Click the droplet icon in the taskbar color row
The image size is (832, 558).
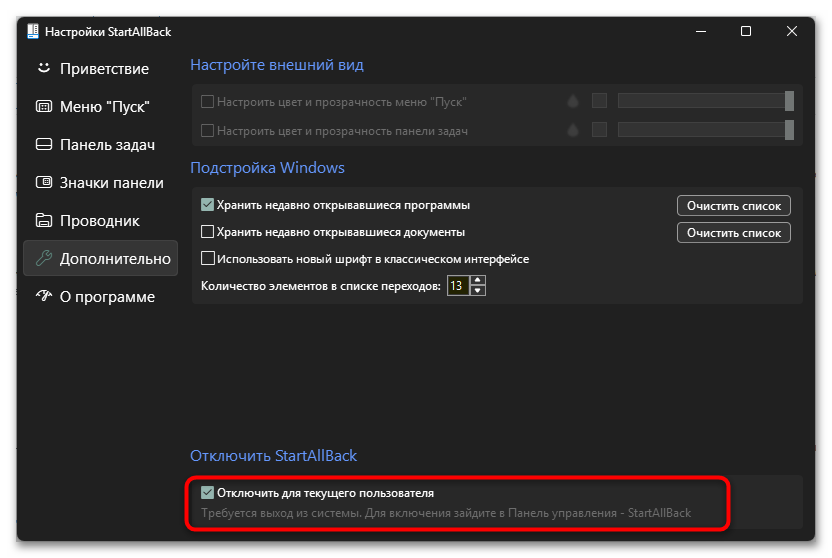(x=573, y=130)
